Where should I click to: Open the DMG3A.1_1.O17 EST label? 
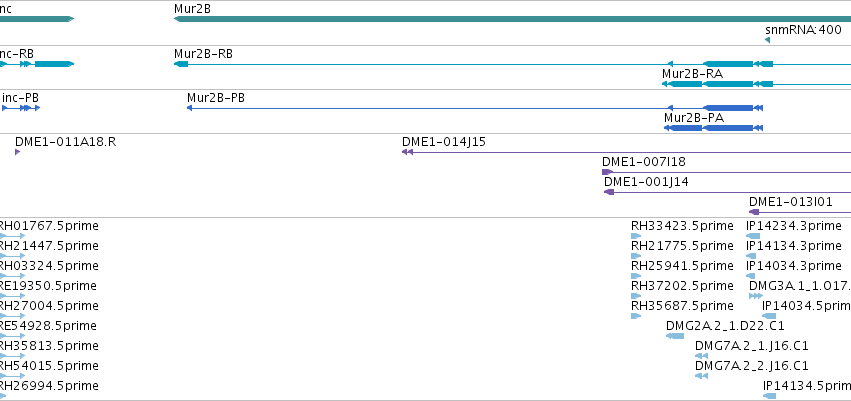(x=800, y=285)
